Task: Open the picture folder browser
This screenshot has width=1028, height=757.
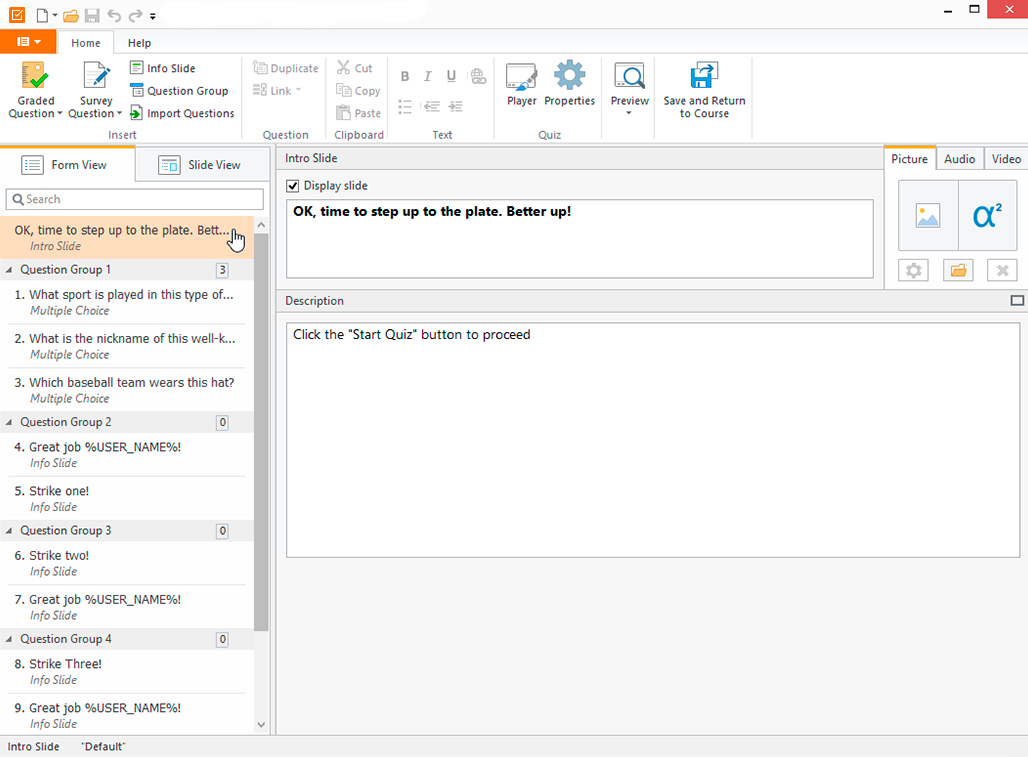Action: [x=957, y=269]
